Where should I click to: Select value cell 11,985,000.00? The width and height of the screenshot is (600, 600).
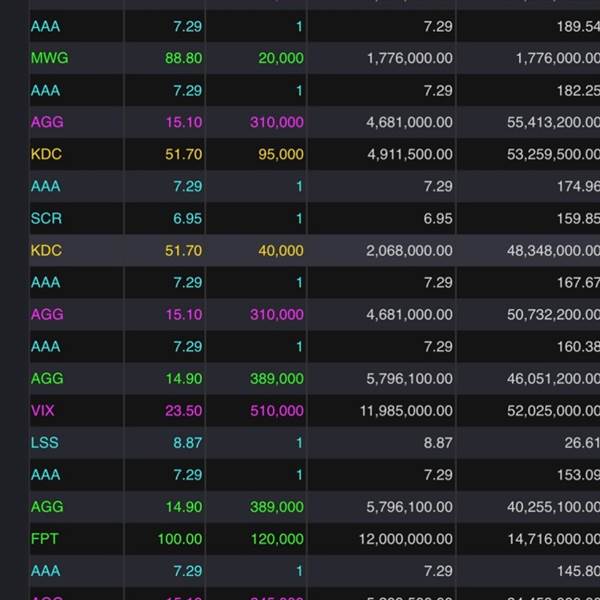pos(396,410)
